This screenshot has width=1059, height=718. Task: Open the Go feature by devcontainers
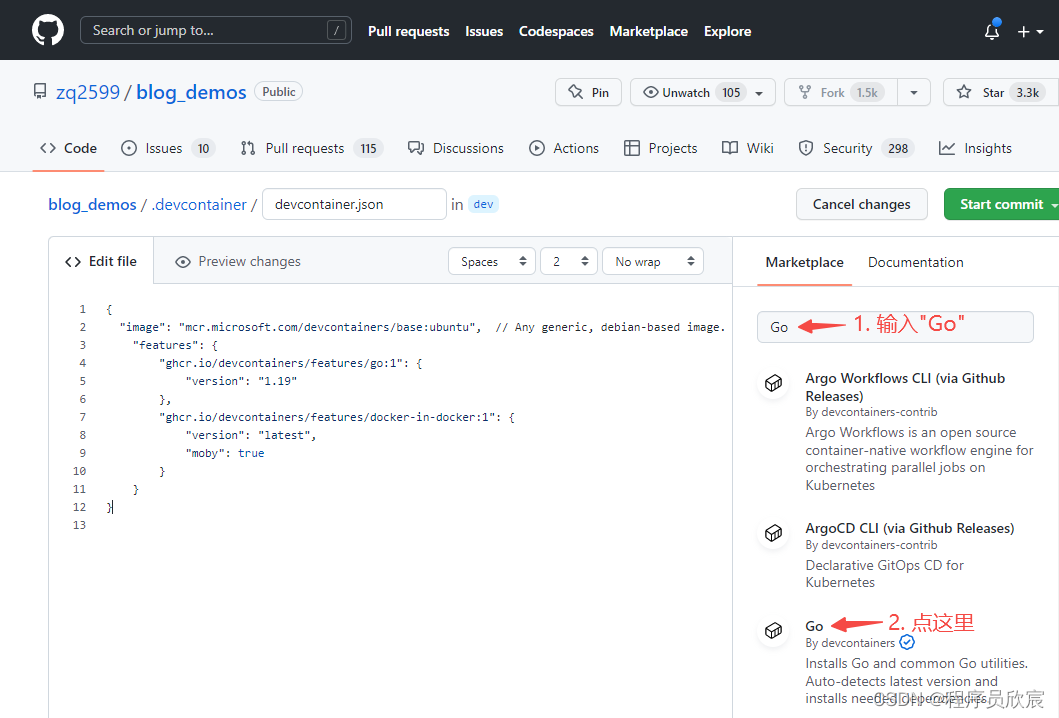click(x=814, y=626)
